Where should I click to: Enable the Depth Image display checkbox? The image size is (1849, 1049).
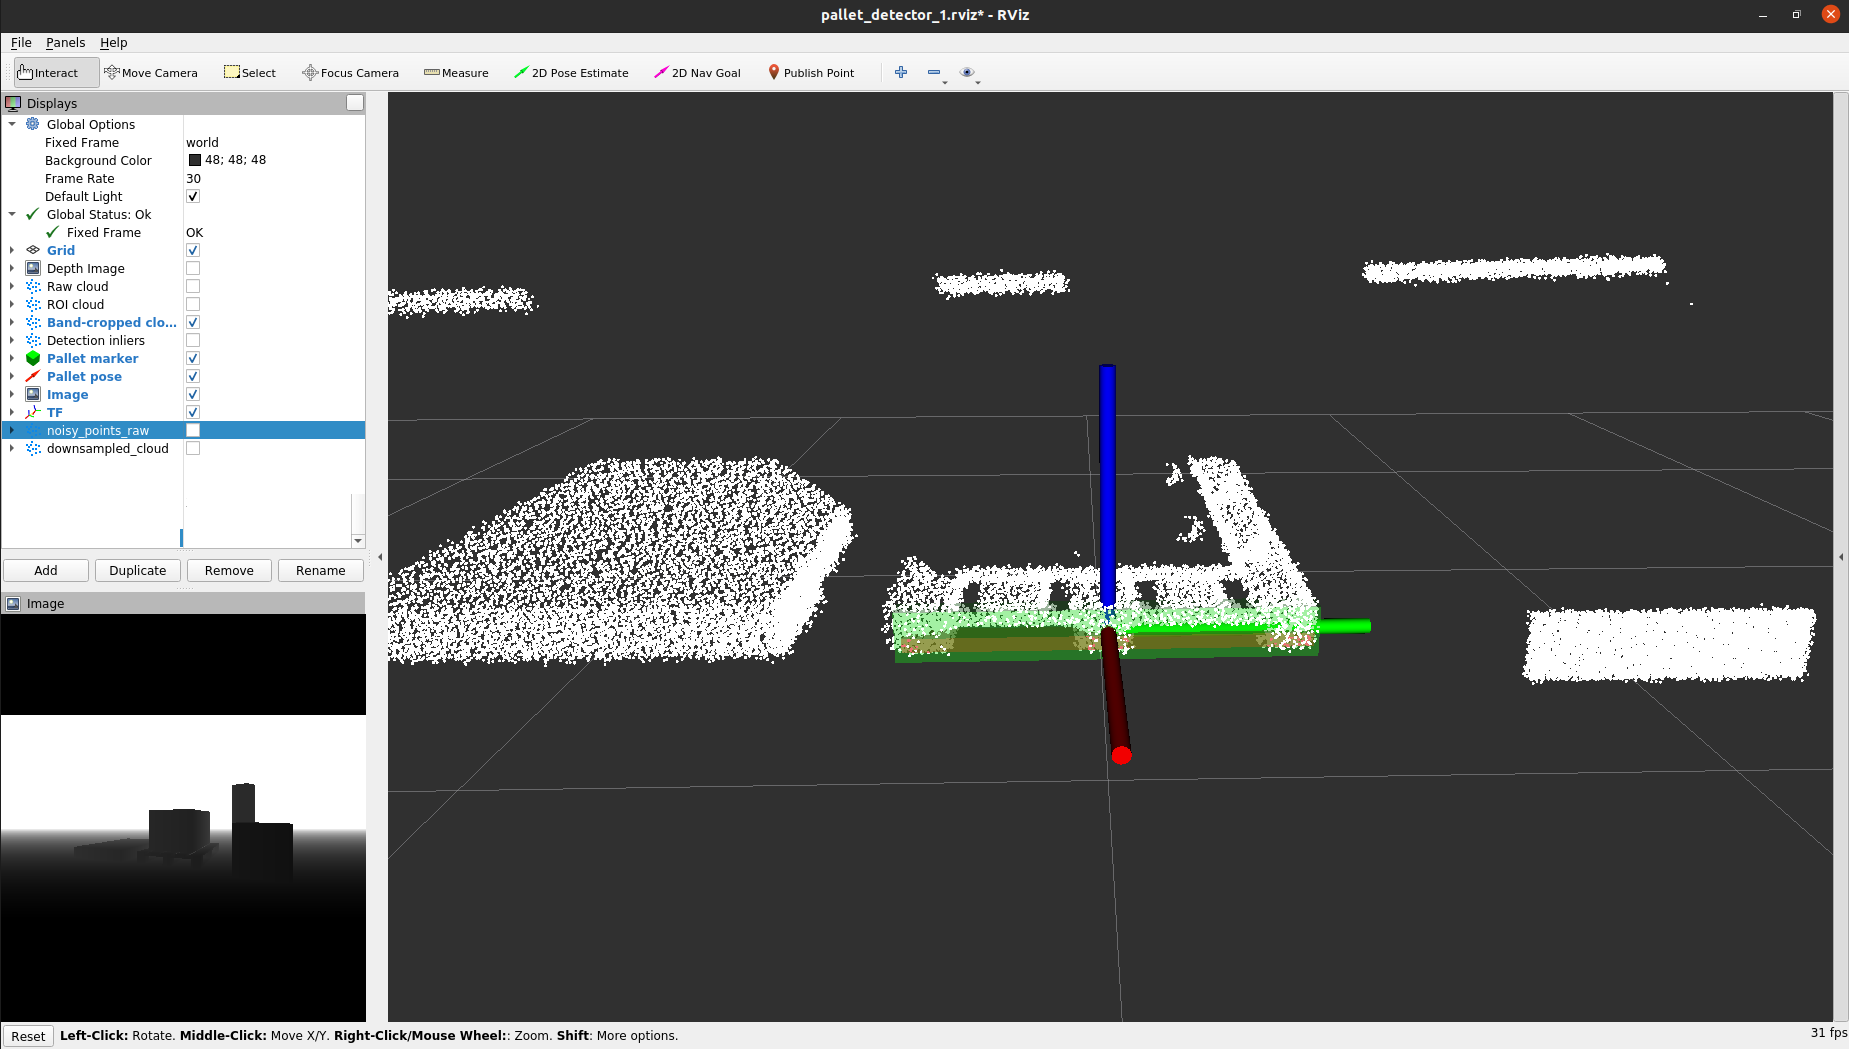(193, 268)
